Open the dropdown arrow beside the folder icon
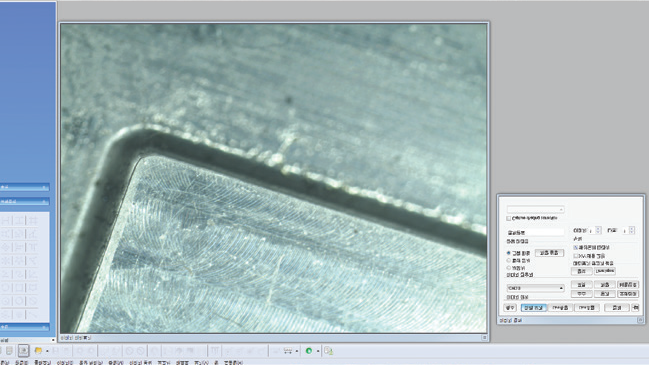 (47, 351)
